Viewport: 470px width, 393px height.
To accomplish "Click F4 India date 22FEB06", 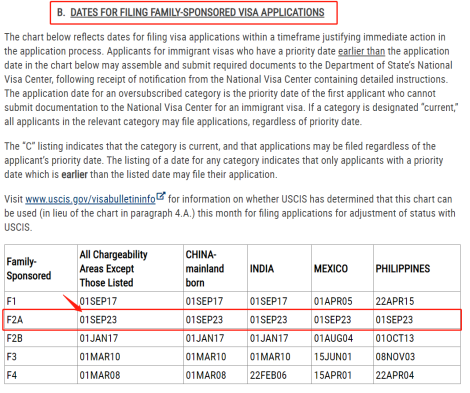I will coord(268,375).
